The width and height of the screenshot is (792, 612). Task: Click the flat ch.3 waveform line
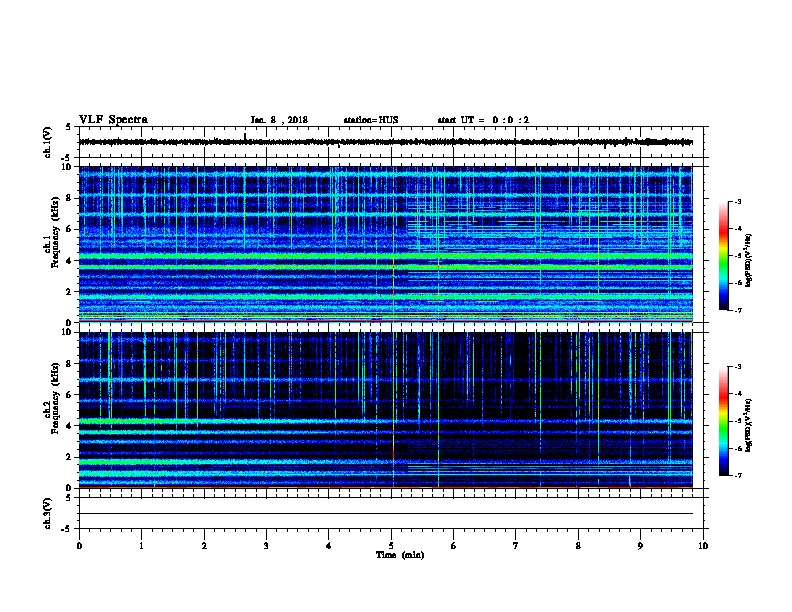pyautogui.click(x=386, y=514)
